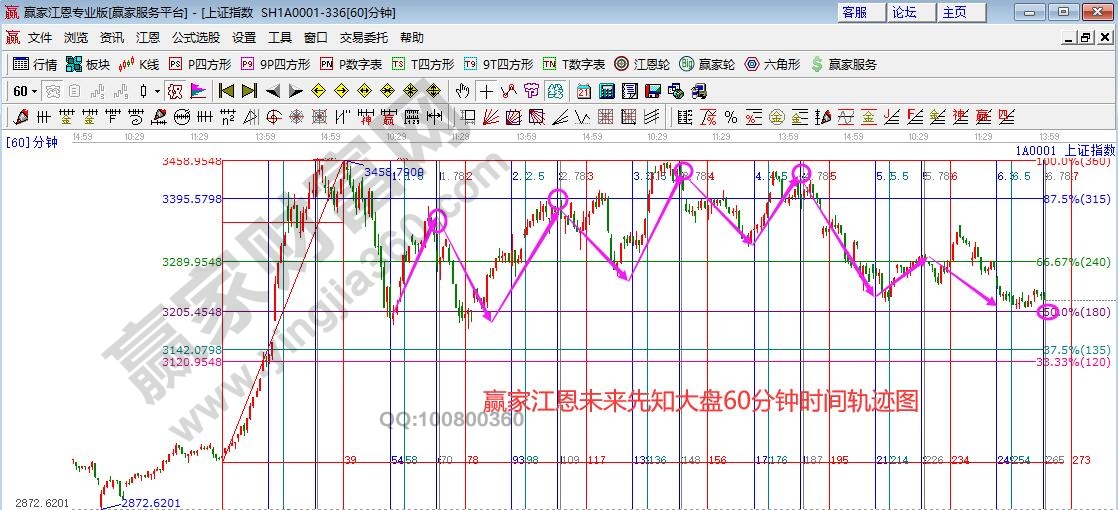Open the calculator tool icon
This screenshot has height=510, width=1118.
pos(606,91)
